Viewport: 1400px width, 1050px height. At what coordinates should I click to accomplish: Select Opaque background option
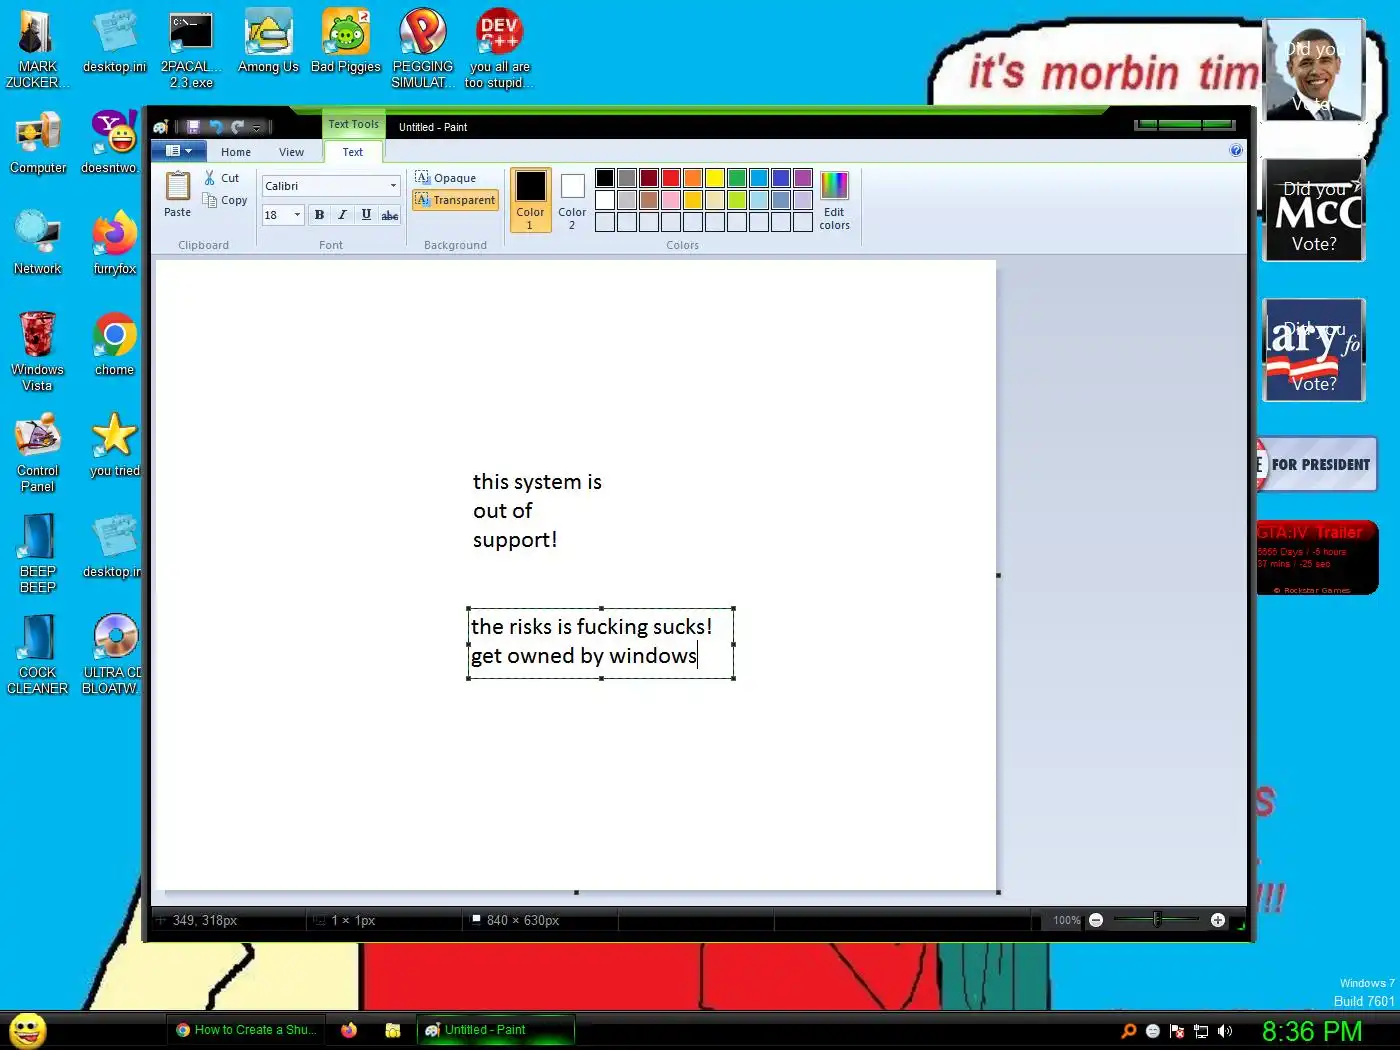point(446,178)
